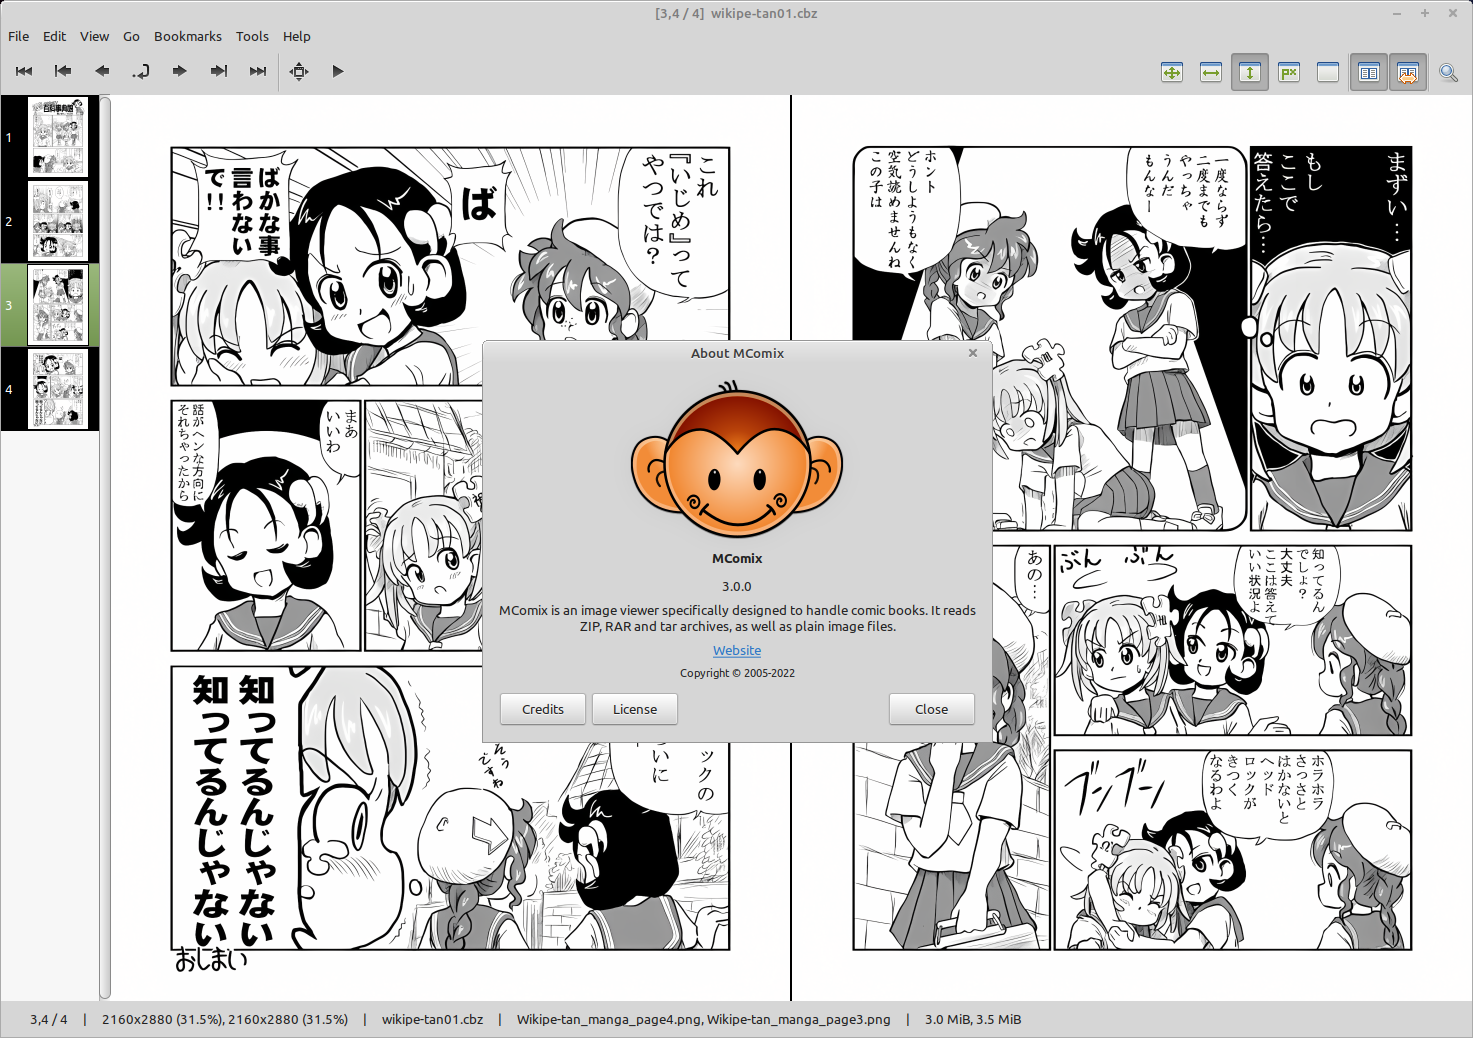
Task: Click the 'Copyright © 2005-2022' text
Action: (737, 673)
